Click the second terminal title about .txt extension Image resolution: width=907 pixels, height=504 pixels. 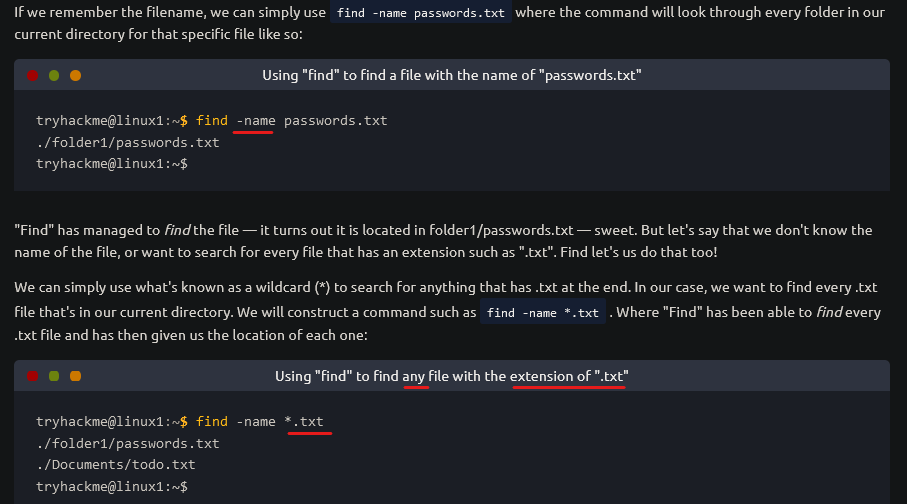click(452, 376)
